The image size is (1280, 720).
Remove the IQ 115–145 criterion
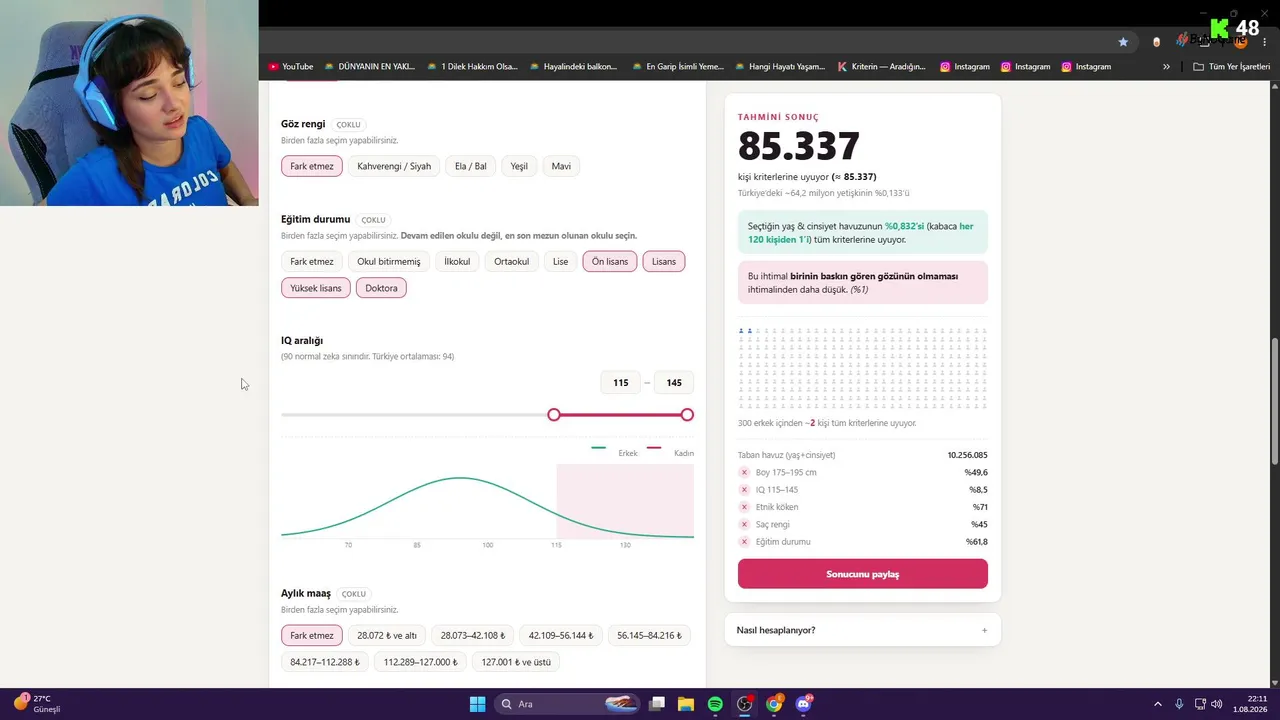point(744,490)
